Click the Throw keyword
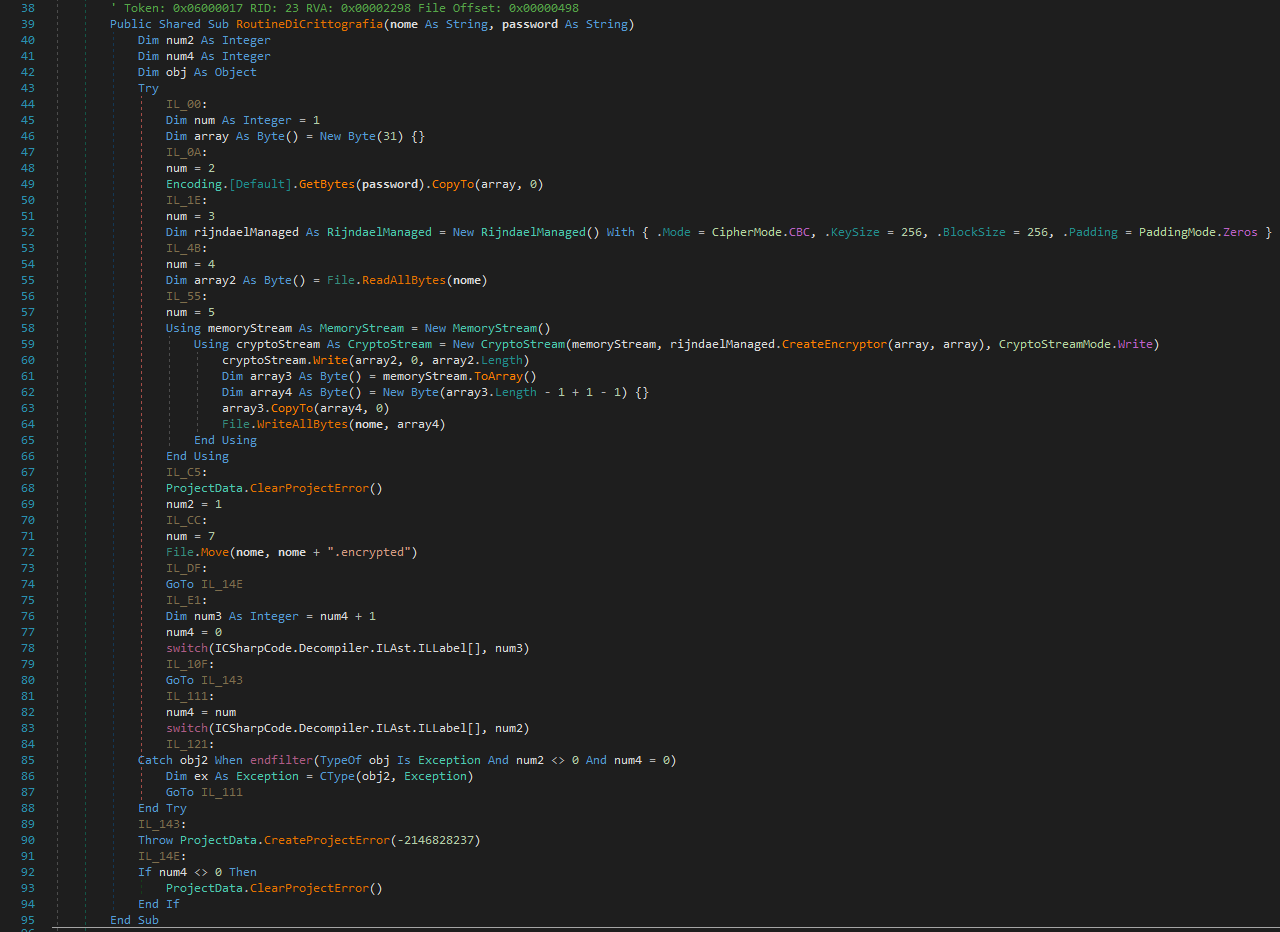 (x=155, y=840)
